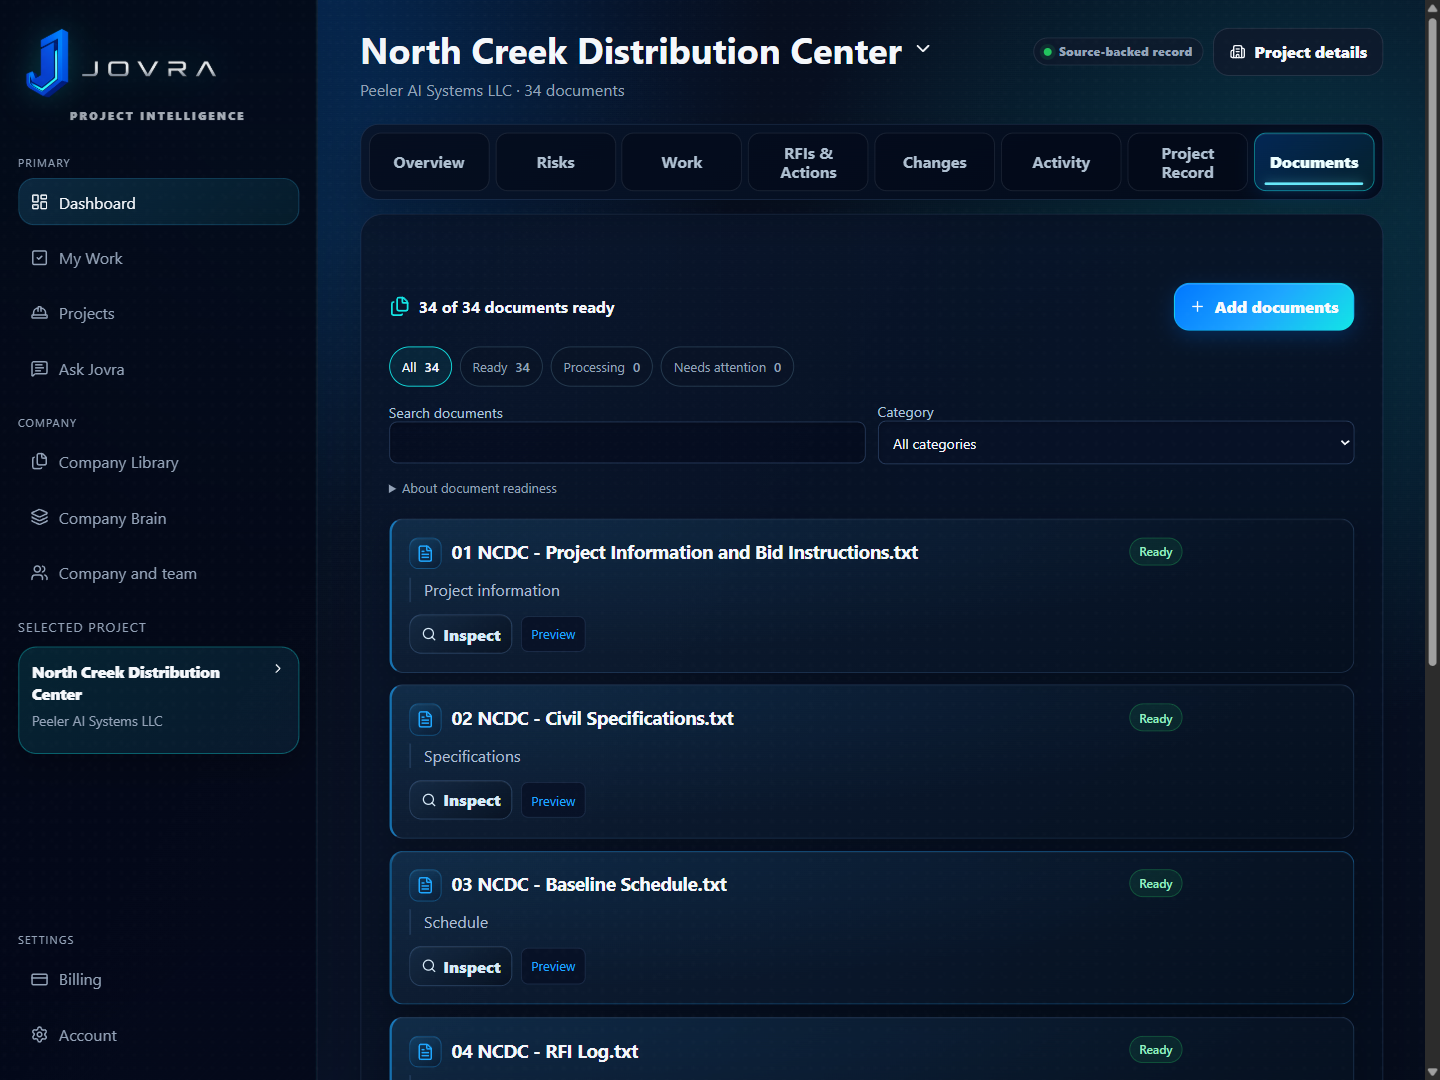1440x1080 pixels.
Task: Open the Work tab
Action: (x=682, y=162)
